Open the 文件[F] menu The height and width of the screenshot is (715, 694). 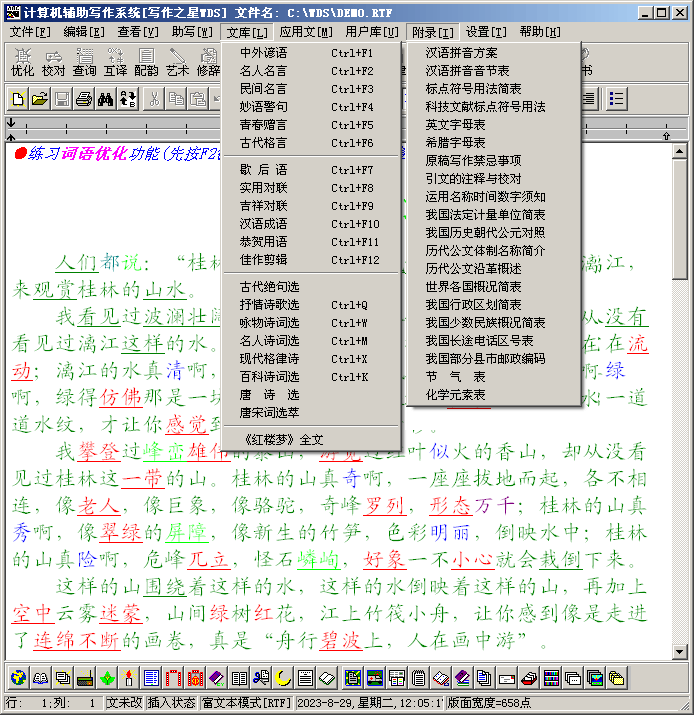click(x=30, y=32)
